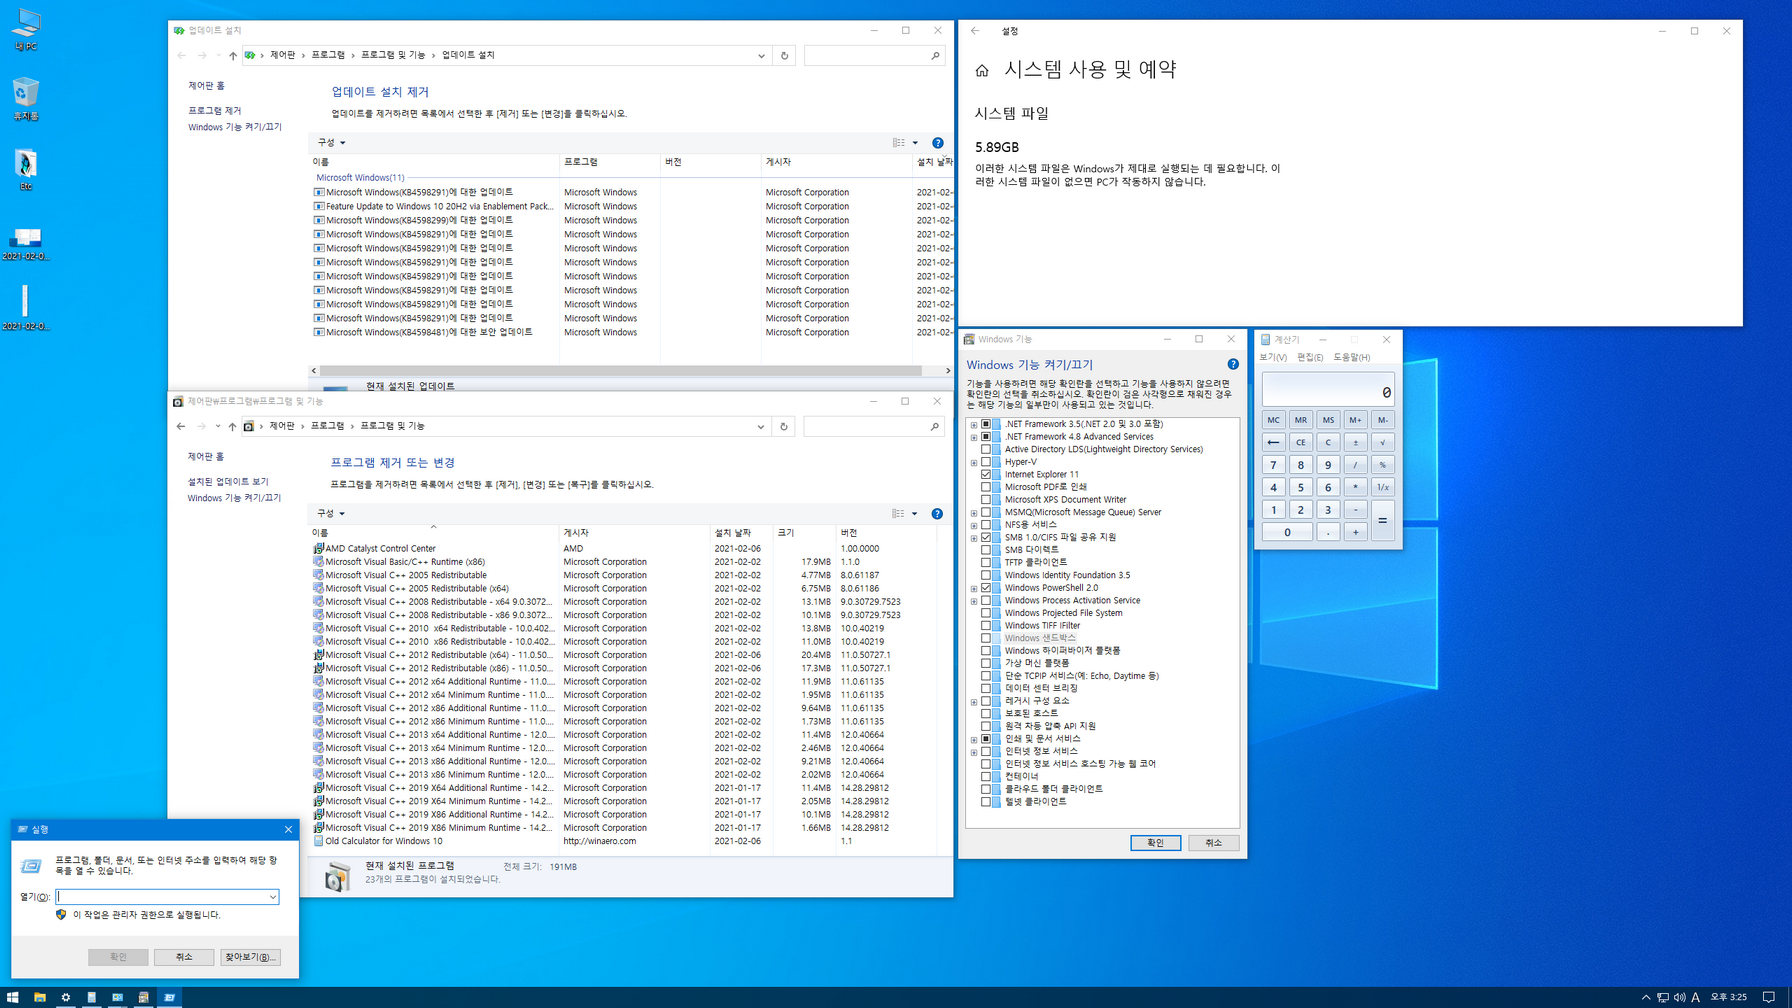Open view options dropdown in 프로그램 및 기능
The height and width of the screenshot is (1008, 1792).
[914, 514]
